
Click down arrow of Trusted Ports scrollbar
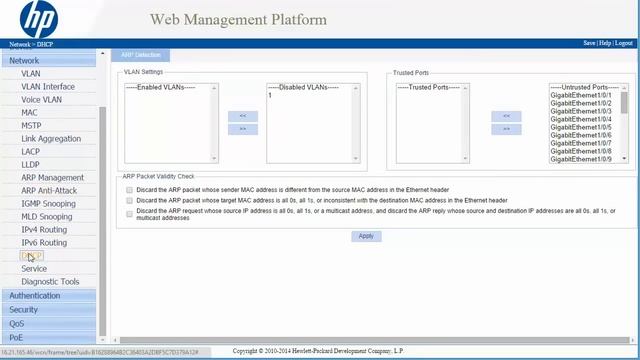tap(465, 158)
